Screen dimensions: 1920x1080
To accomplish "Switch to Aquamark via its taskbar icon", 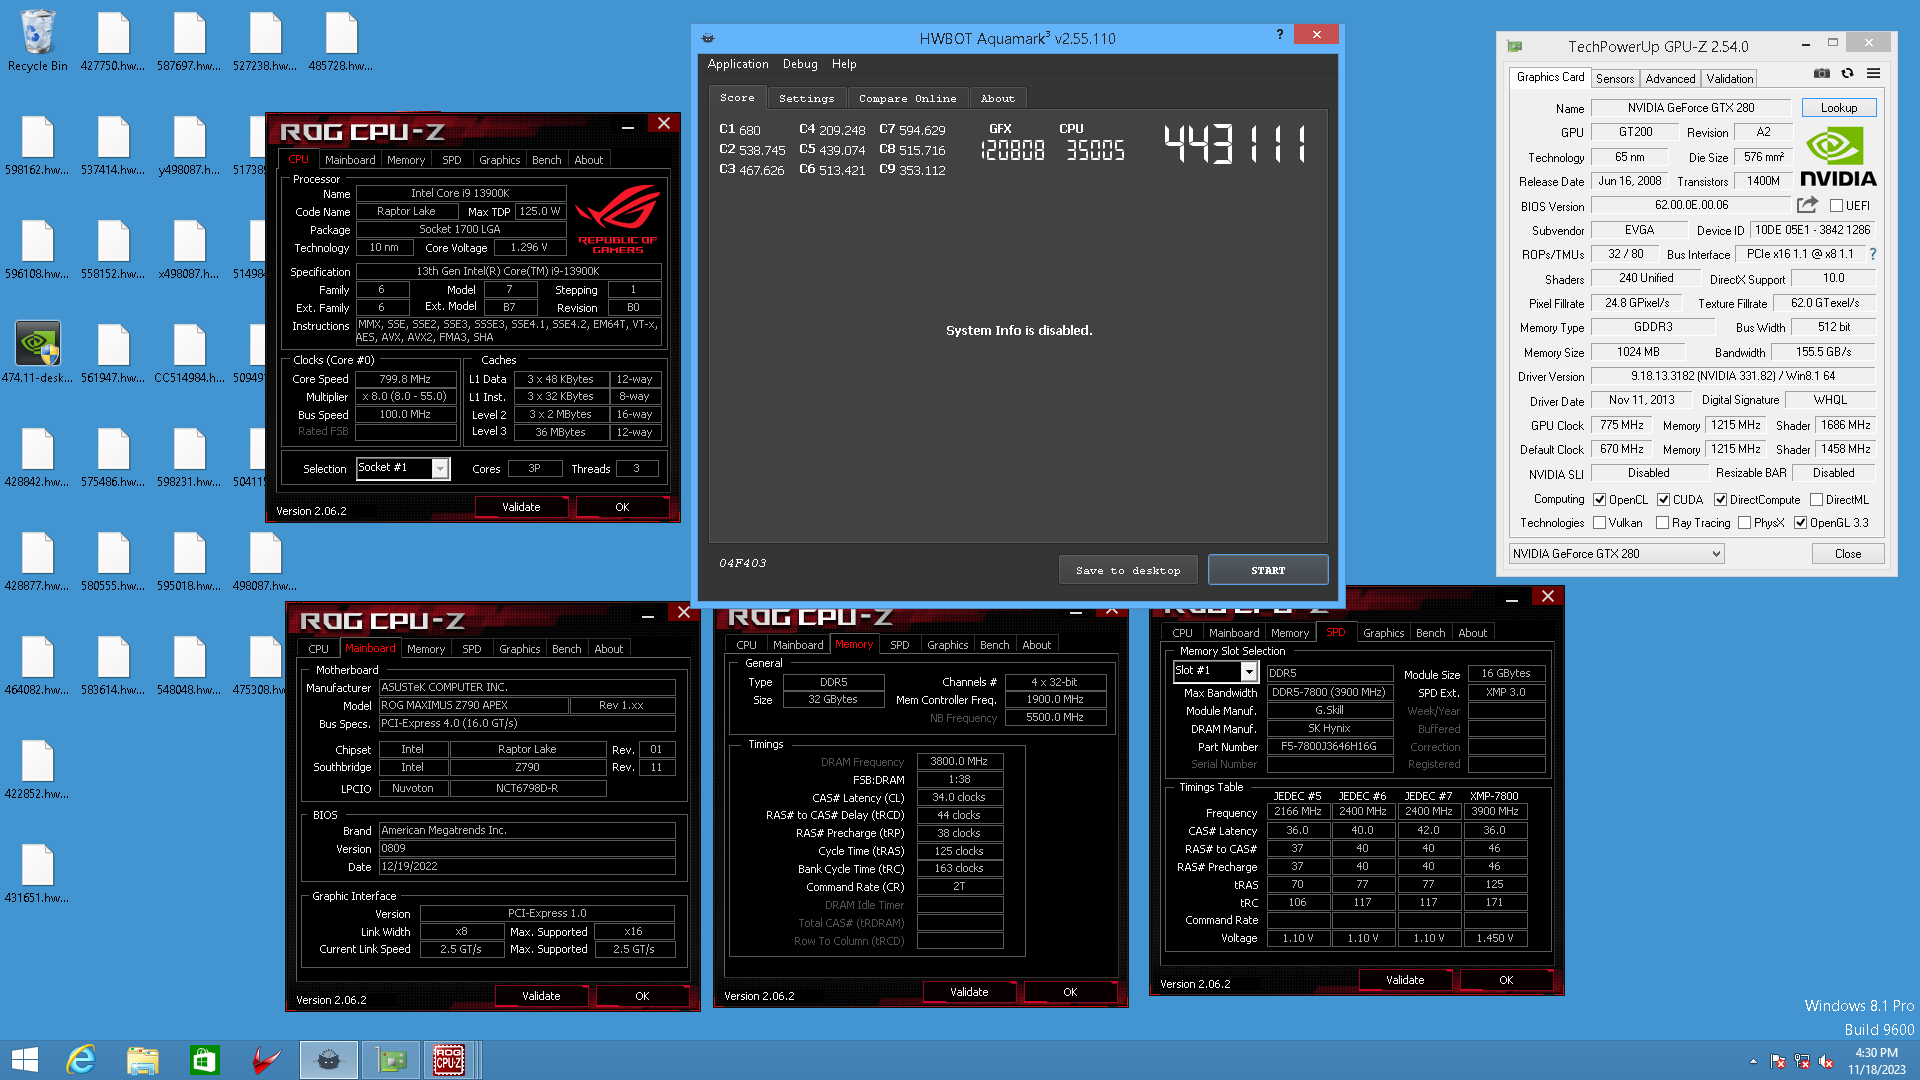I will pos(329,1060).
